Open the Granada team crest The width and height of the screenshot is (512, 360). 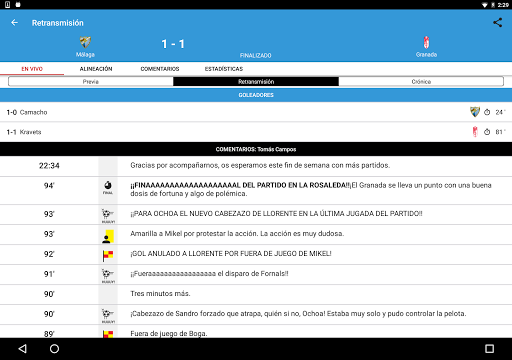pos(426,43)
